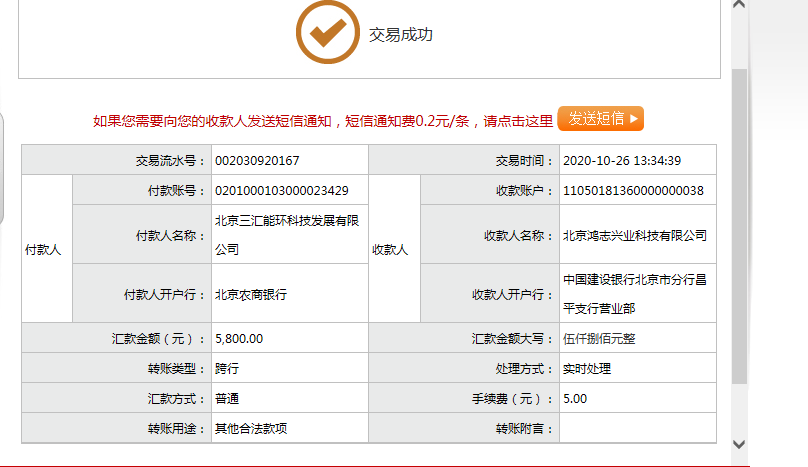Click the scrollbar down arrow
The image size is (808, 467).
[x=739, y=443]
